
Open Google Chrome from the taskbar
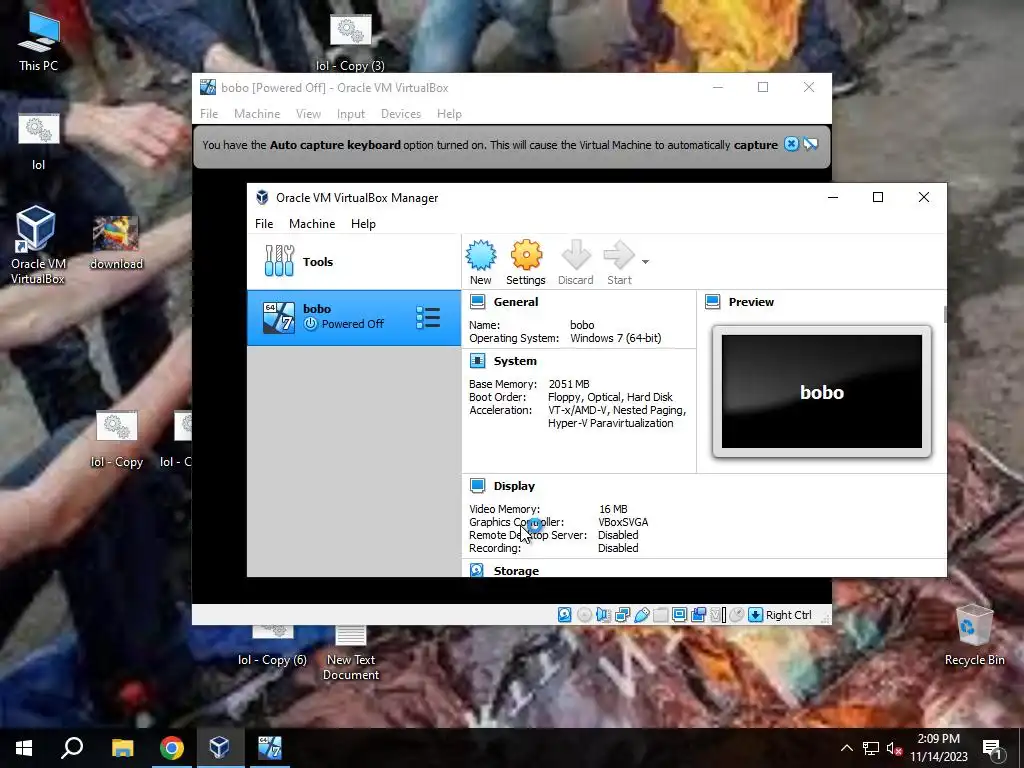tap(172, 748)
